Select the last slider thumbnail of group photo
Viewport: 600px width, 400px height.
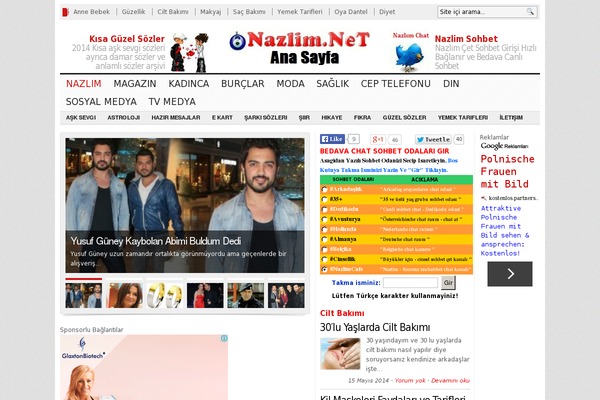[x=286, y=296]
